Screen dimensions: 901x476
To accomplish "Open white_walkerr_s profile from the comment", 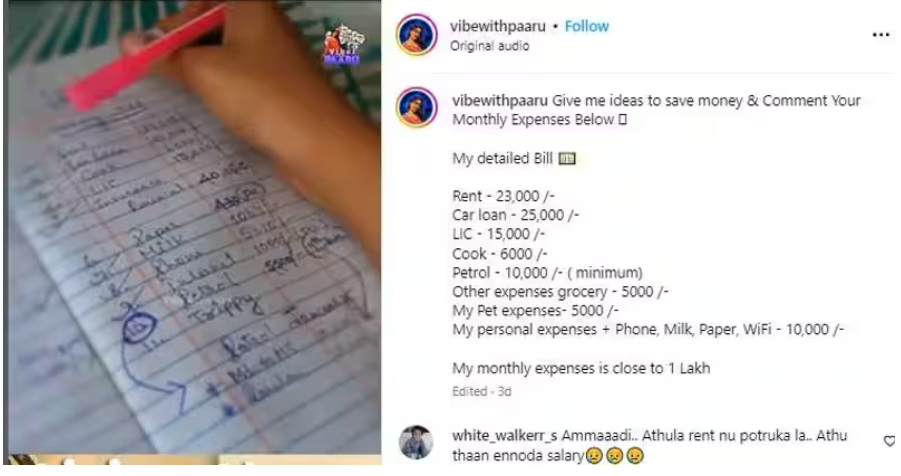I will pos(505,436).
